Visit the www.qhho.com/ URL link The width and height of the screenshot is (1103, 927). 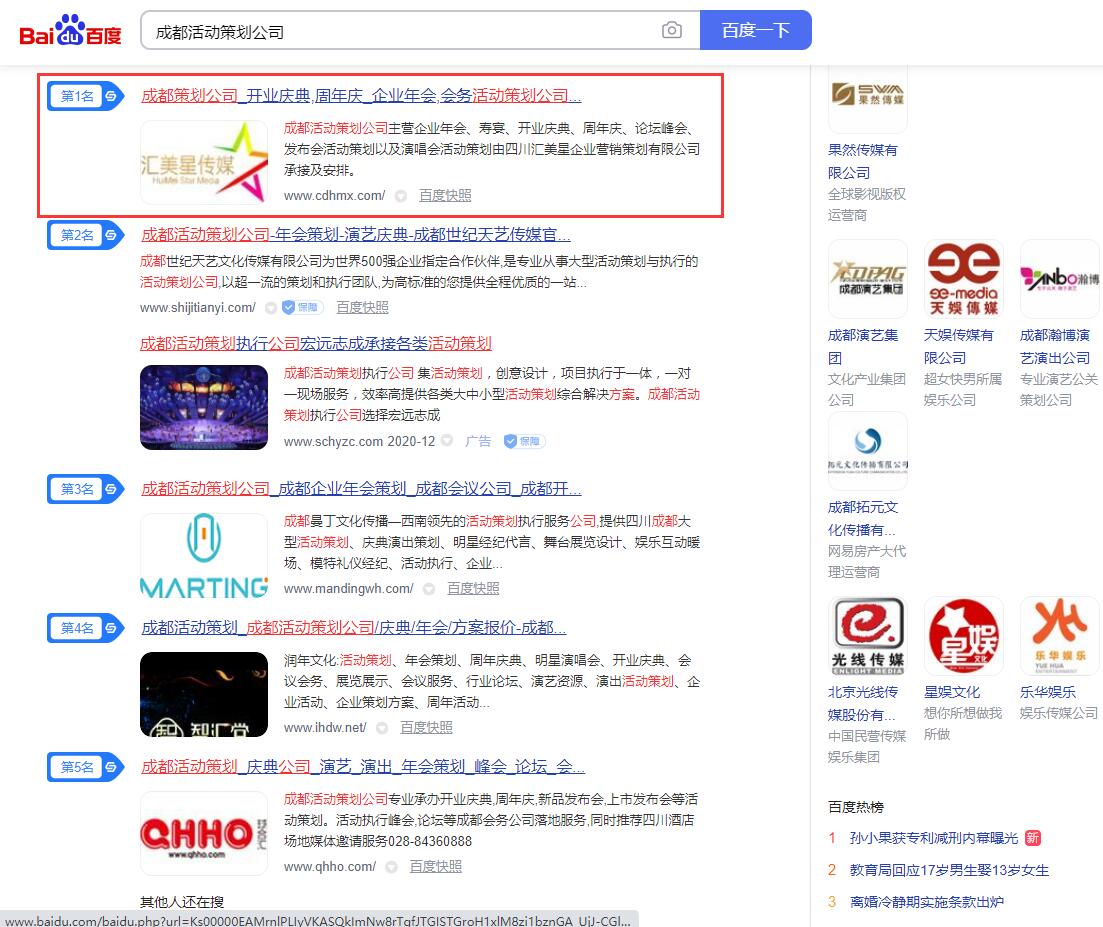(330, 867)
